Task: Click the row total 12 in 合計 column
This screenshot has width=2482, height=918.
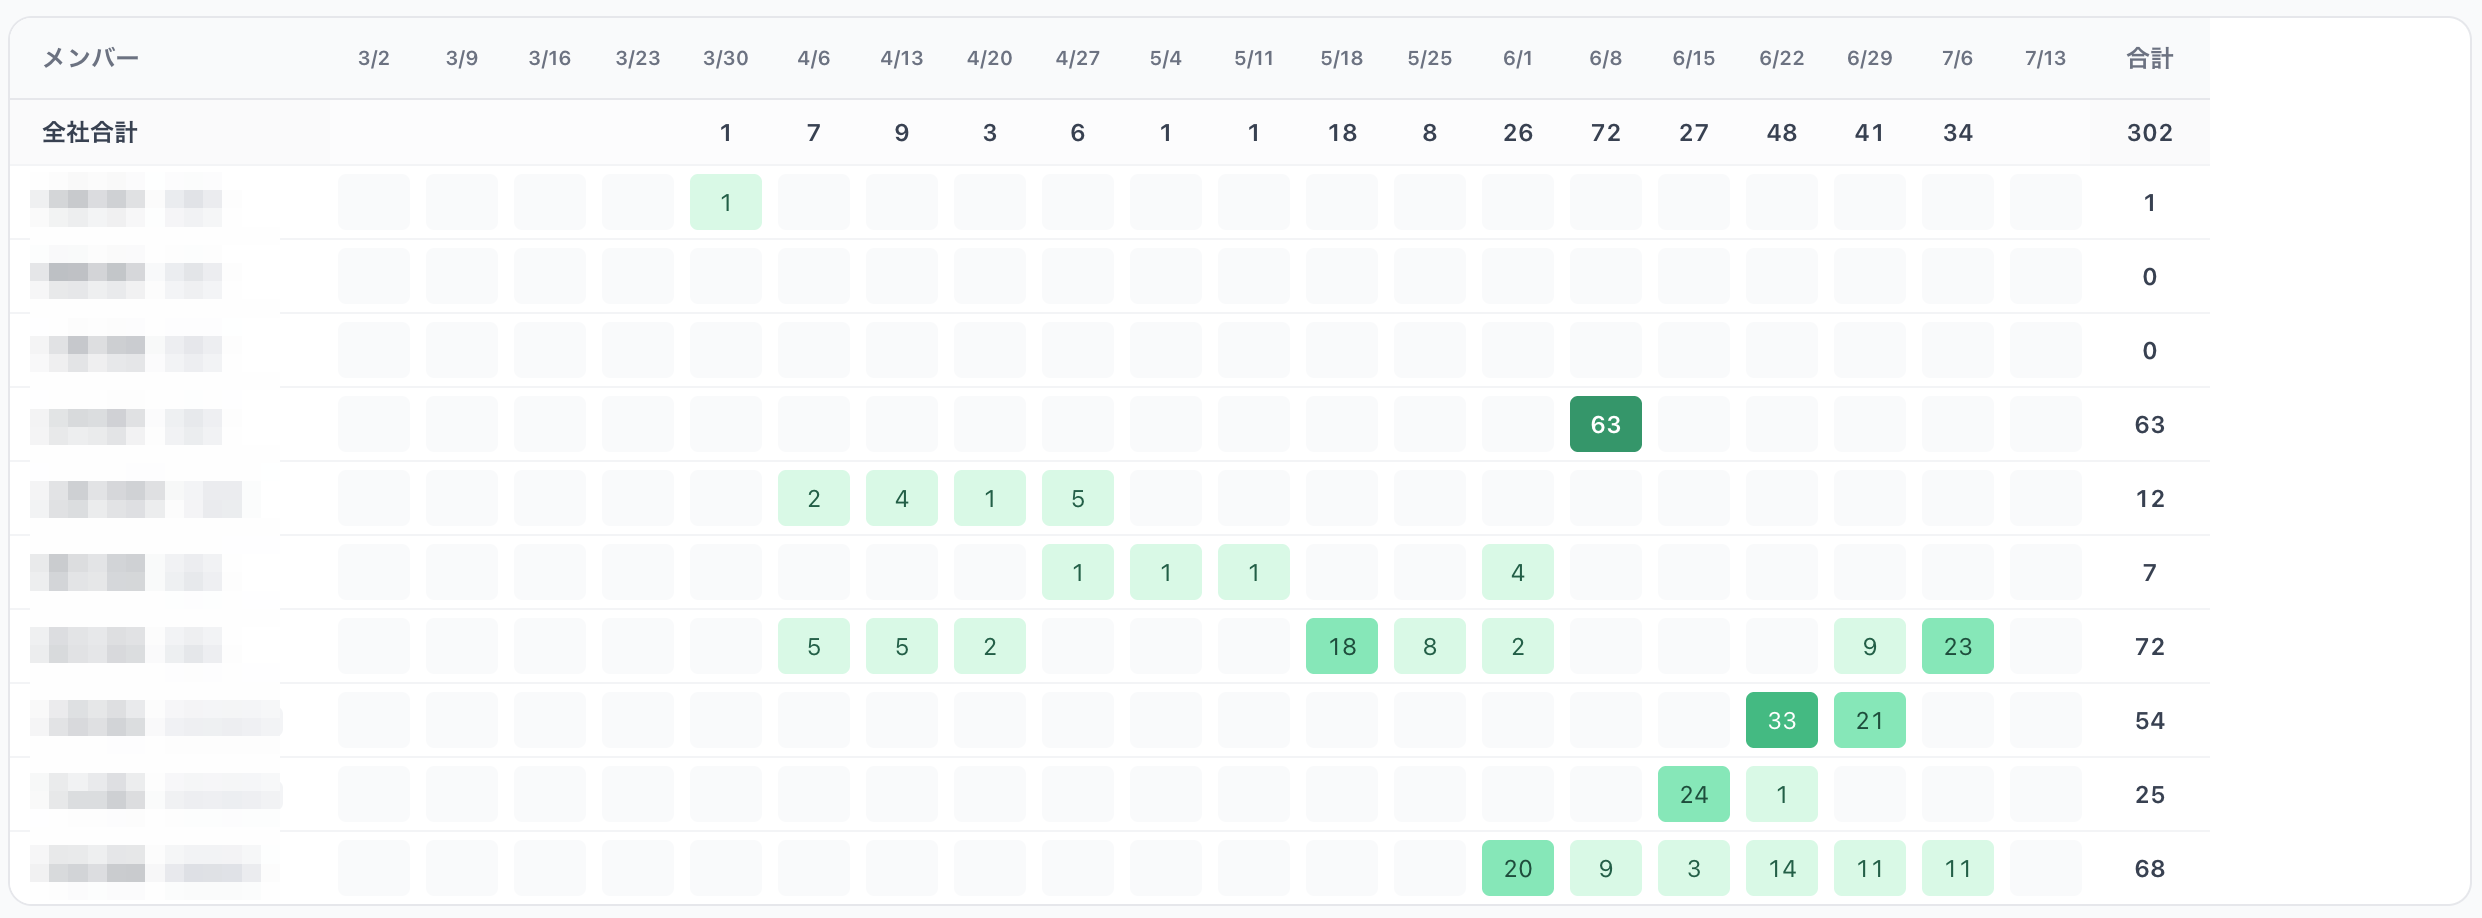Action: [2150, 499]
